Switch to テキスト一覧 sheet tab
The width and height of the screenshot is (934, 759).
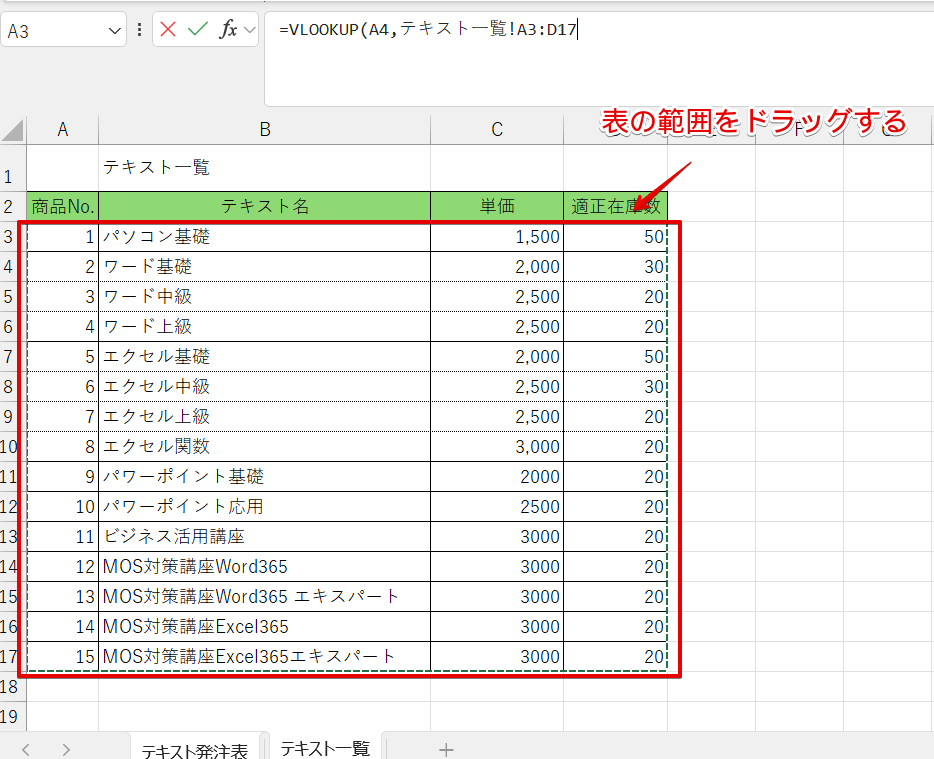pos(325,748)
